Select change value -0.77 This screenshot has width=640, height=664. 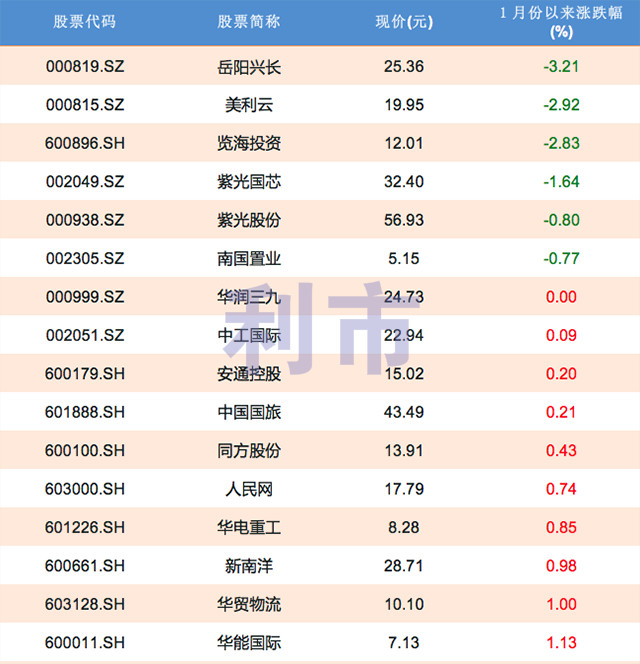click(x=561, y=258)
